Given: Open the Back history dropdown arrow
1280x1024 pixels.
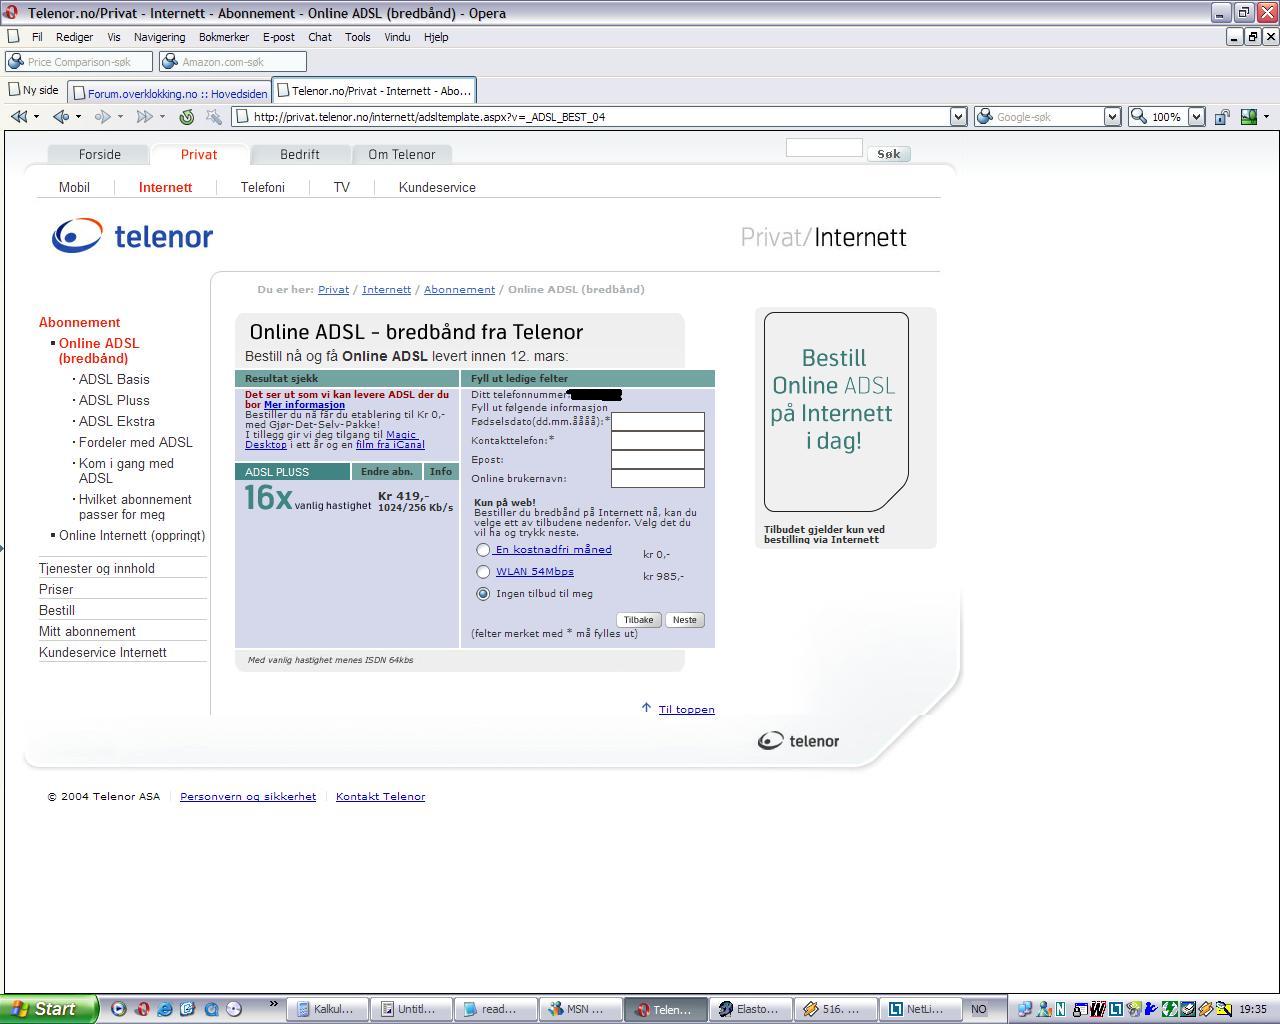Looking at the screenshot, I should pyautogui.click(x=78, y=117).
